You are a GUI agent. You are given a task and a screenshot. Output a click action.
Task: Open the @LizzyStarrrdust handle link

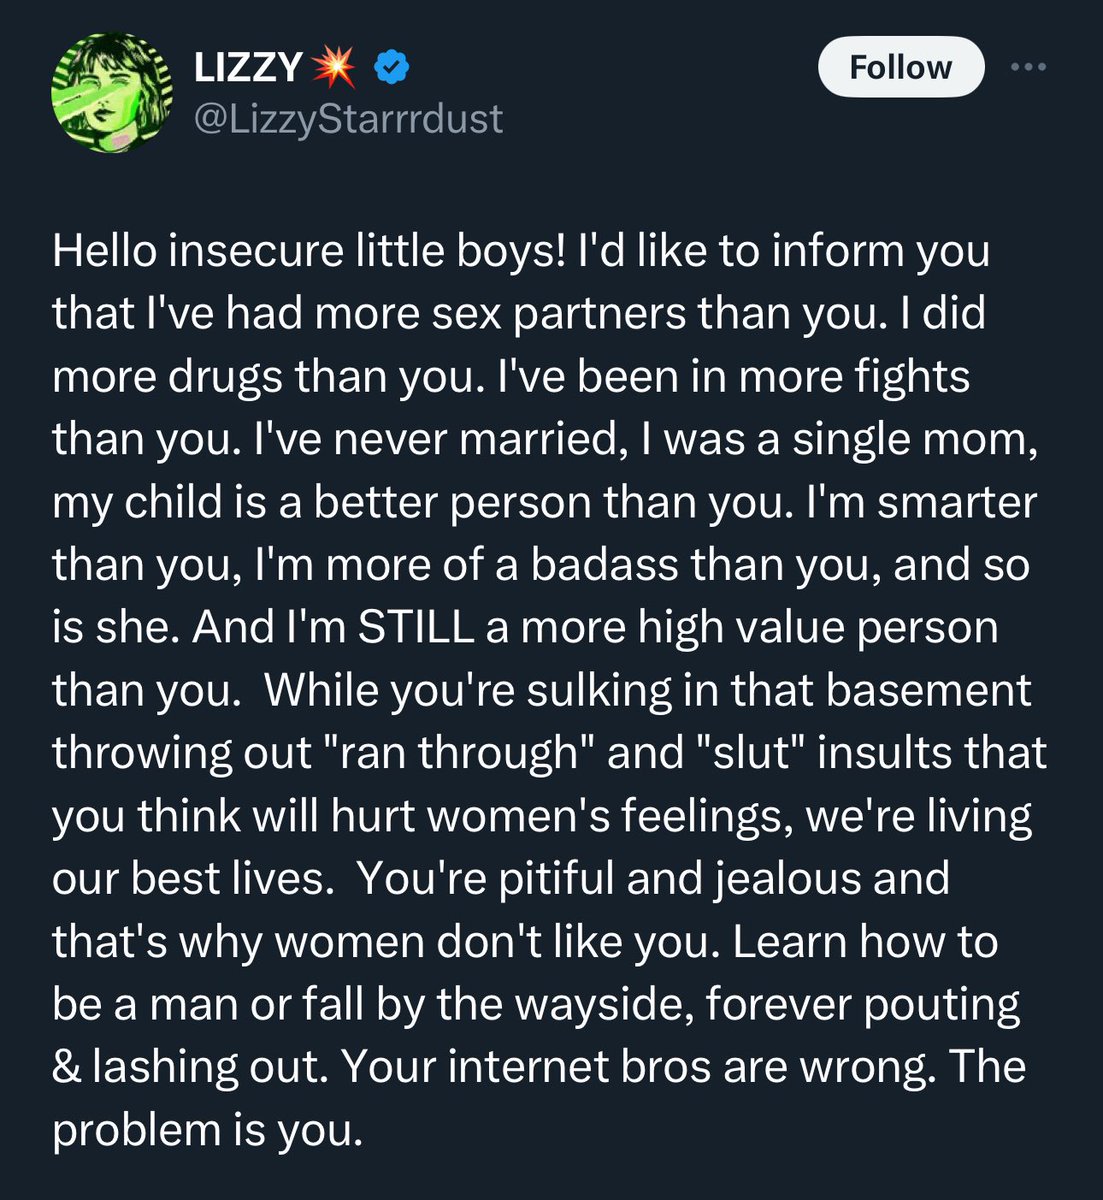tap(347, 119)
